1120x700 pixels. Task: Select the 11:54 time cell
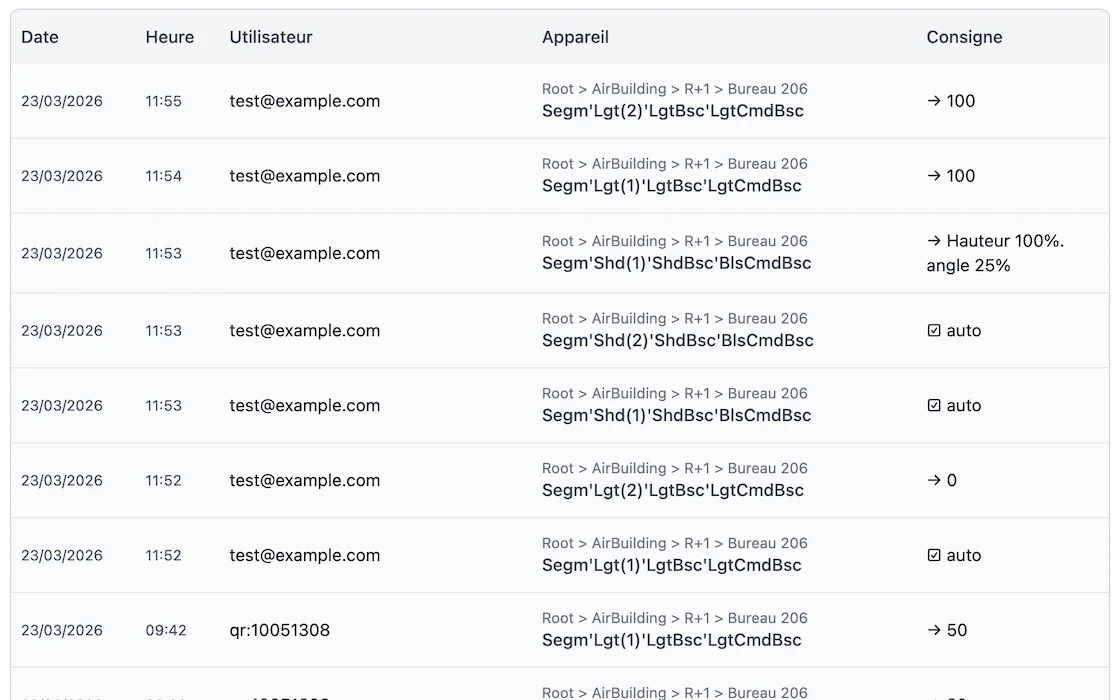(163, 176)
